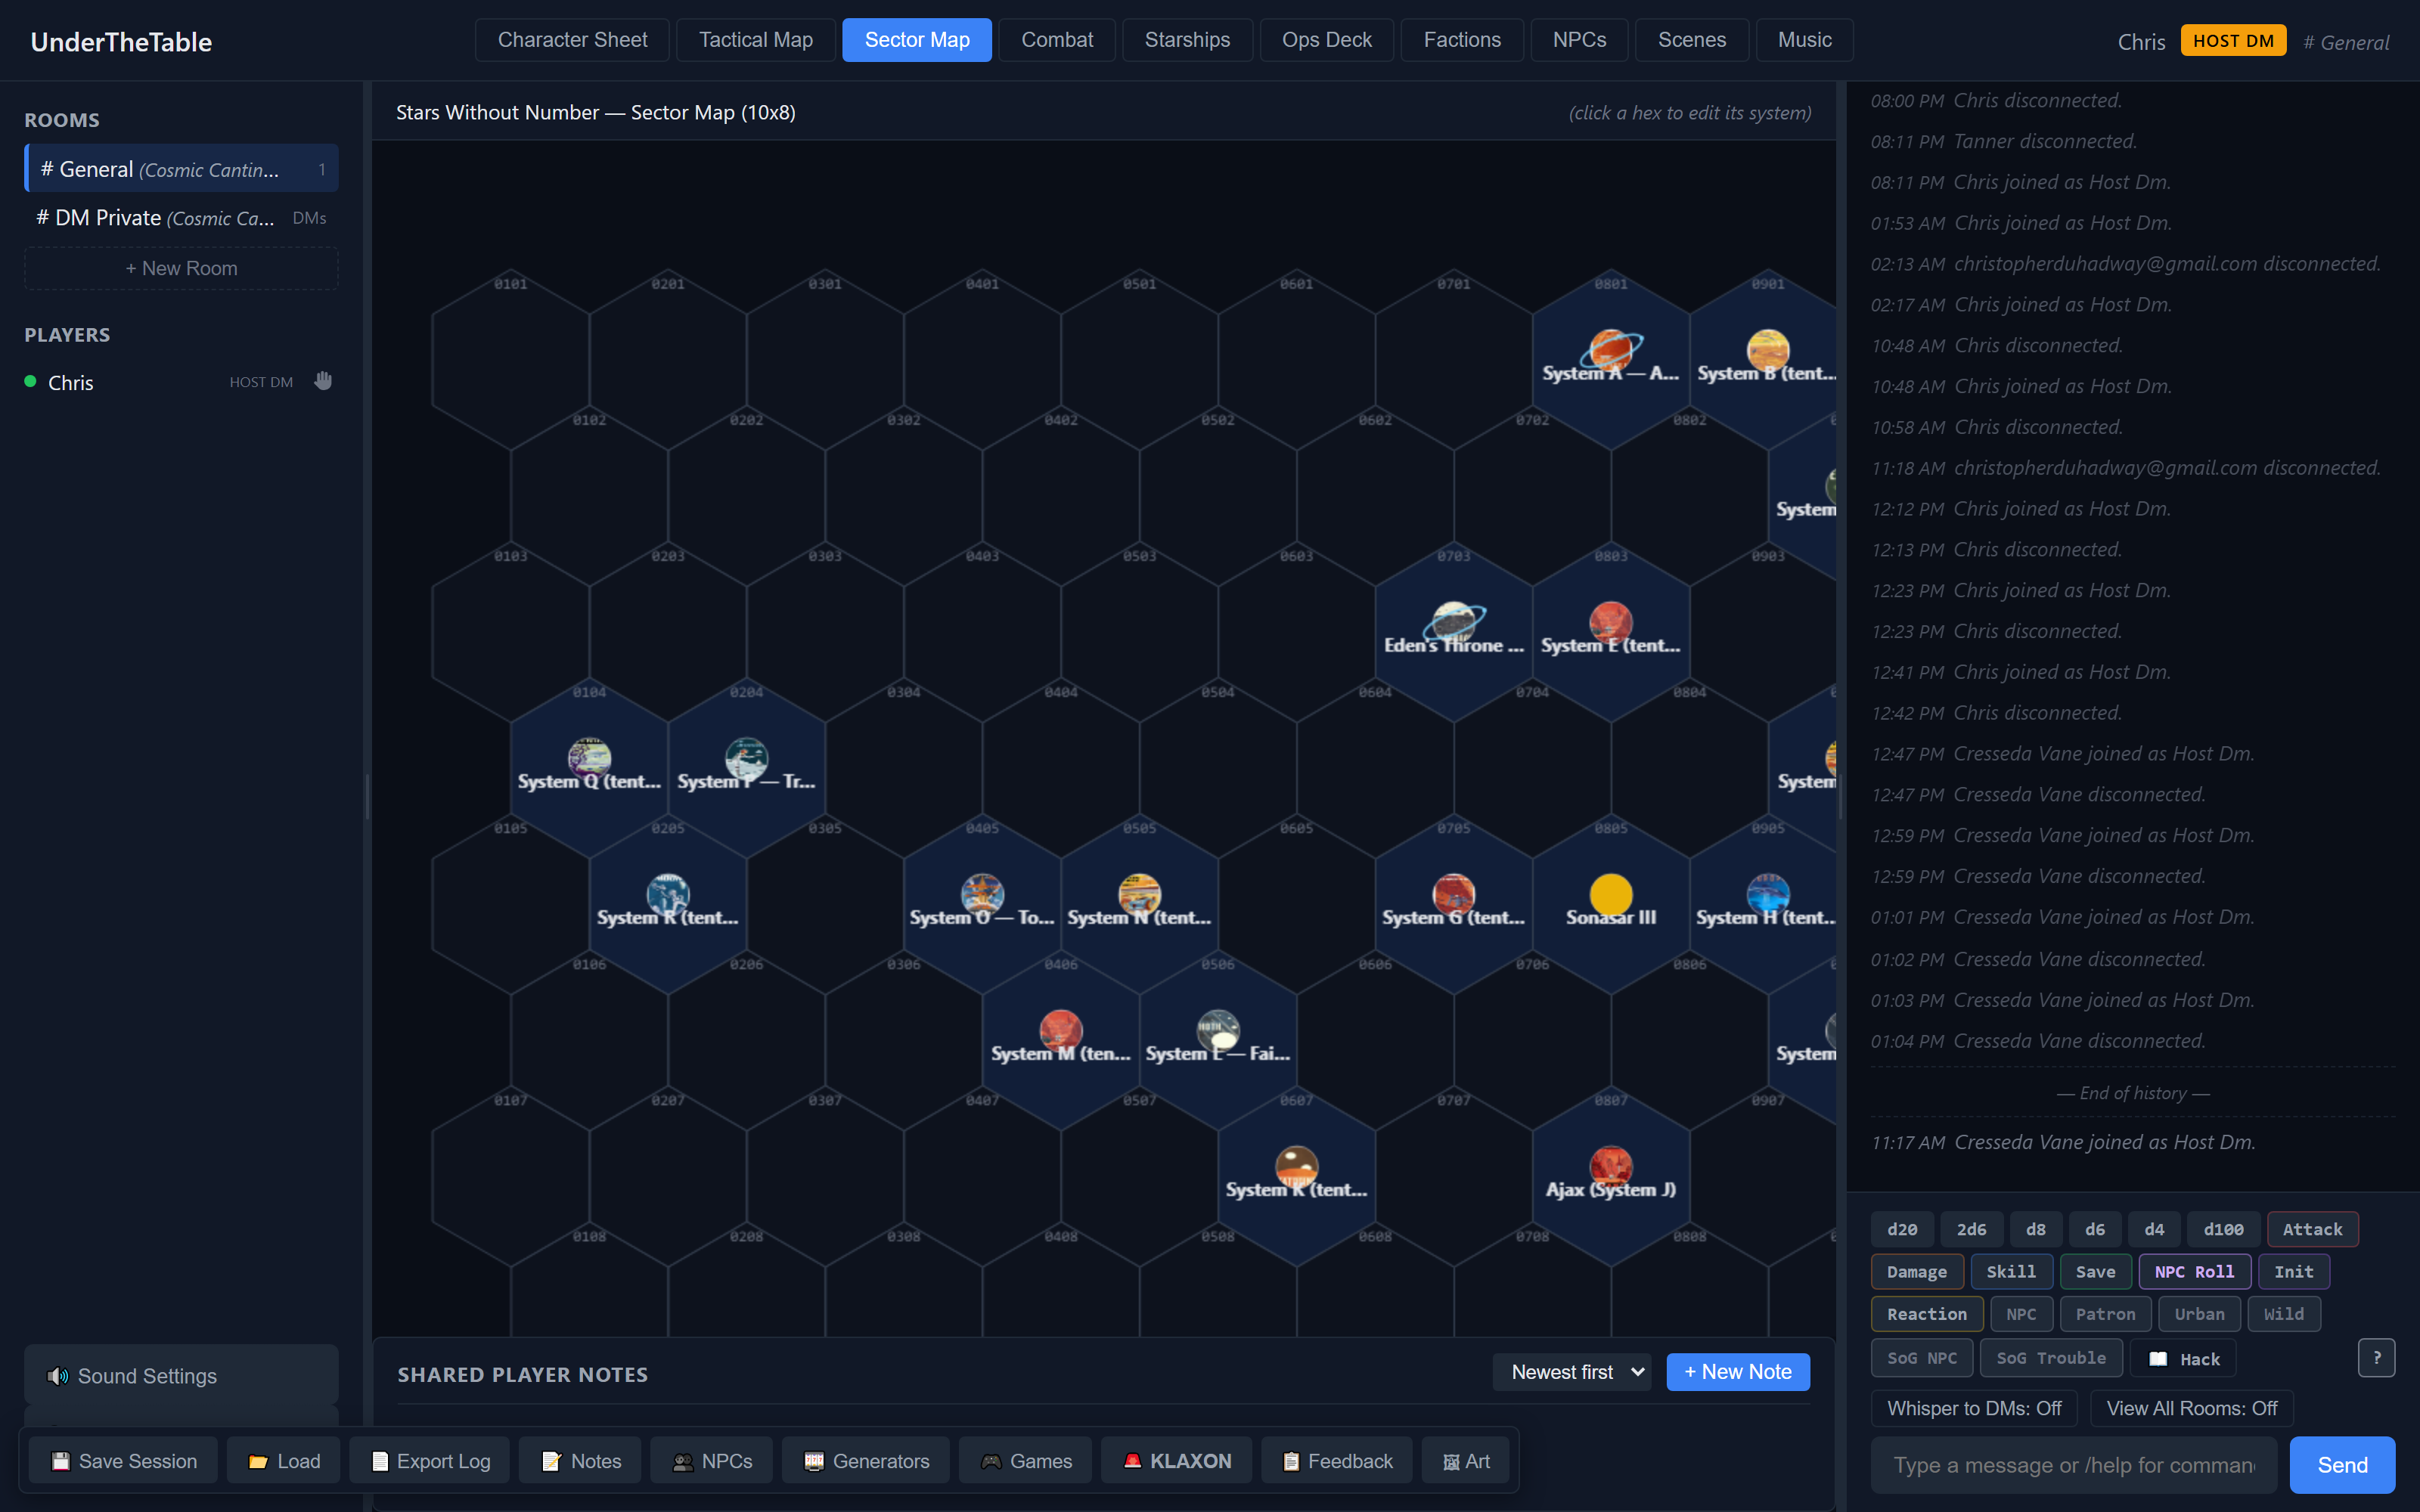Select the System E planet icon
2420x1512 pixels.
coord(1610,622)
